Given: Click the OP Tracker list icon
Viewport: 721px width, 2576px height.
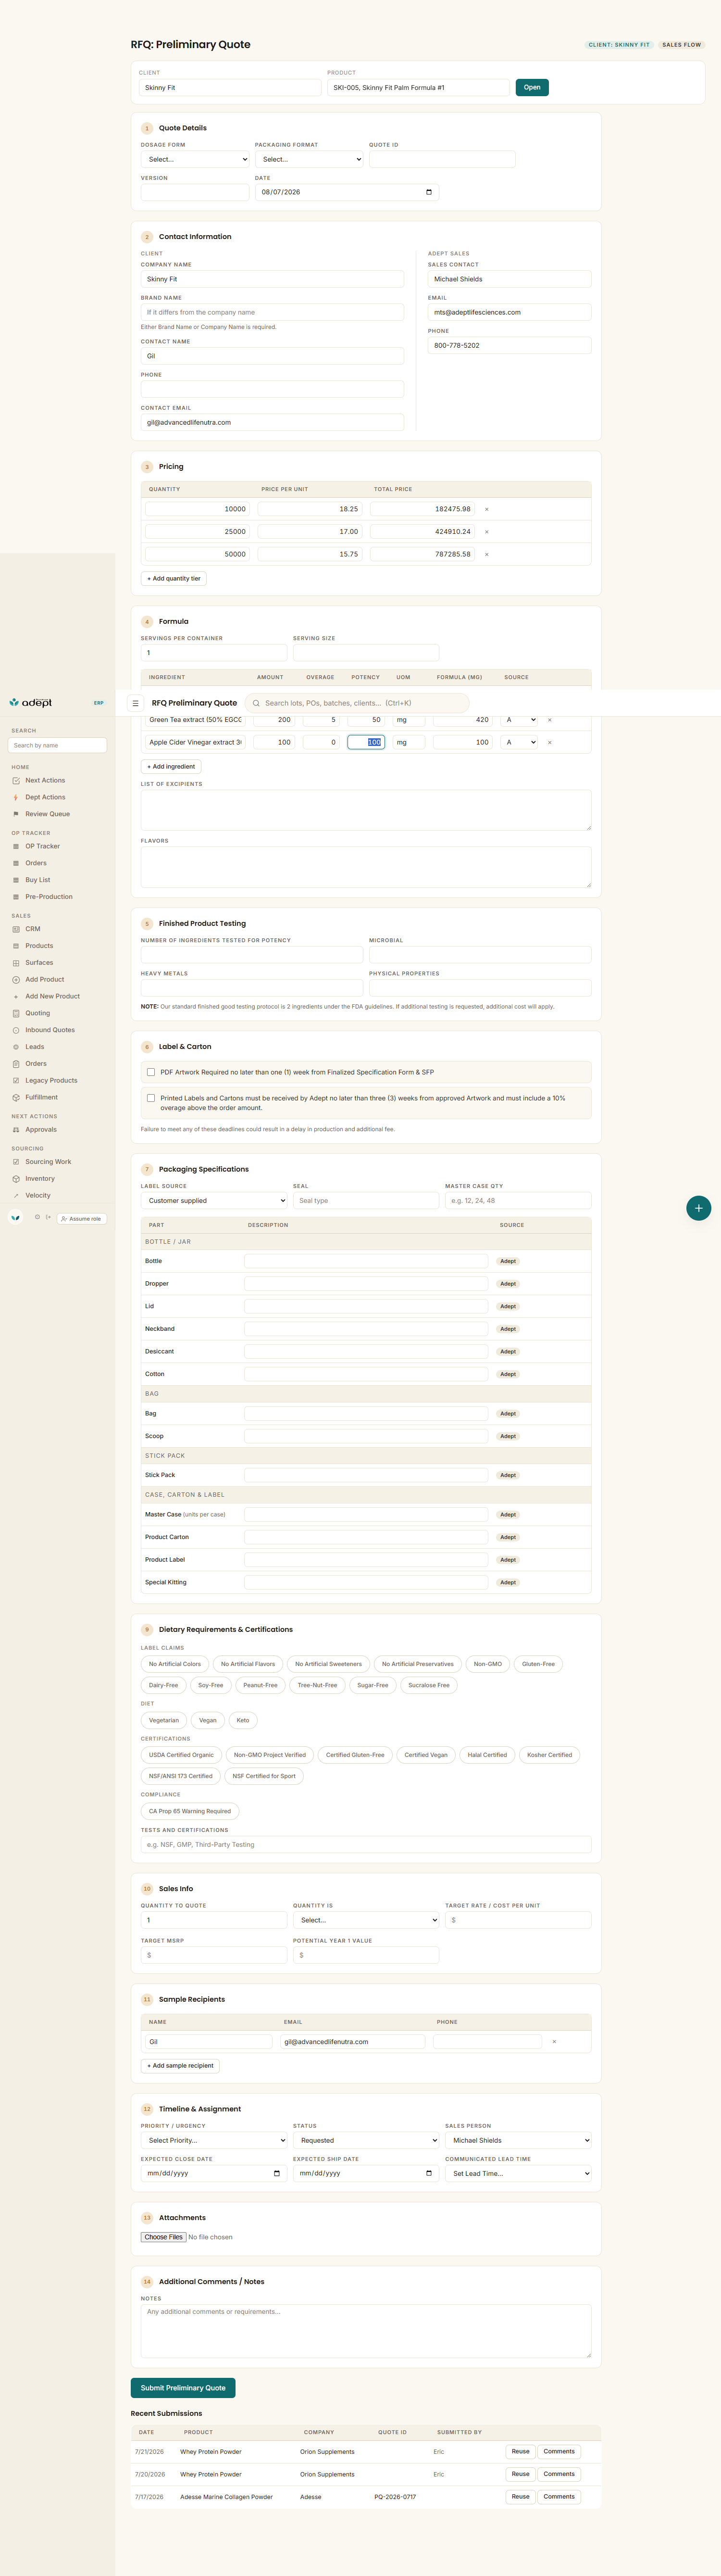Looking at the screenshot, I should click(x=16, y=847).
